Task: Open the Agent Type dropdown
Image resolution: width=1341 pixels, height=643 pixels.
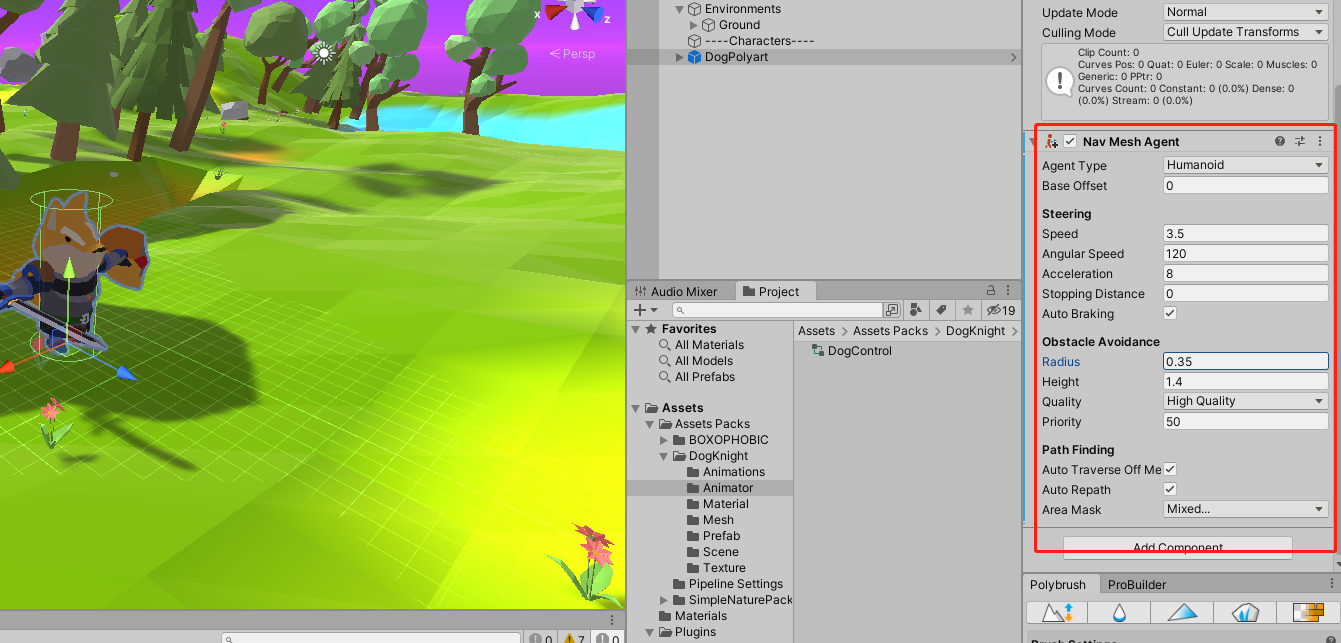Action: pos(1244,164)
